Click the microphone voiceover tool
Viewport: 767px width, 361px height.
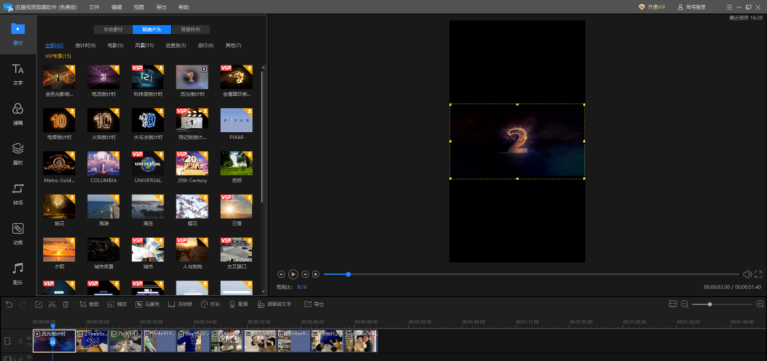click(x=239, y=304)
